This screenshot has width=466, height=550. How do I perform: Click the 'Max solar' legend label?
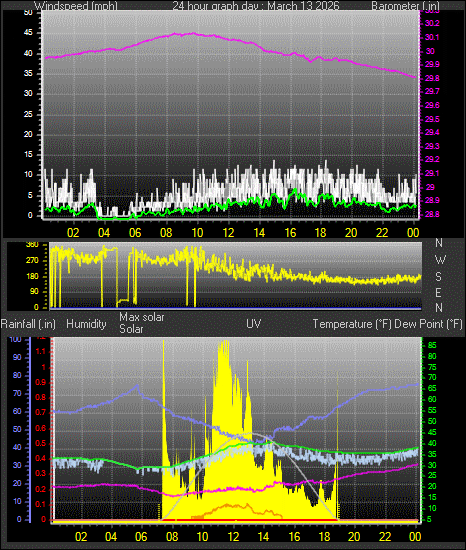coord(142,317)
